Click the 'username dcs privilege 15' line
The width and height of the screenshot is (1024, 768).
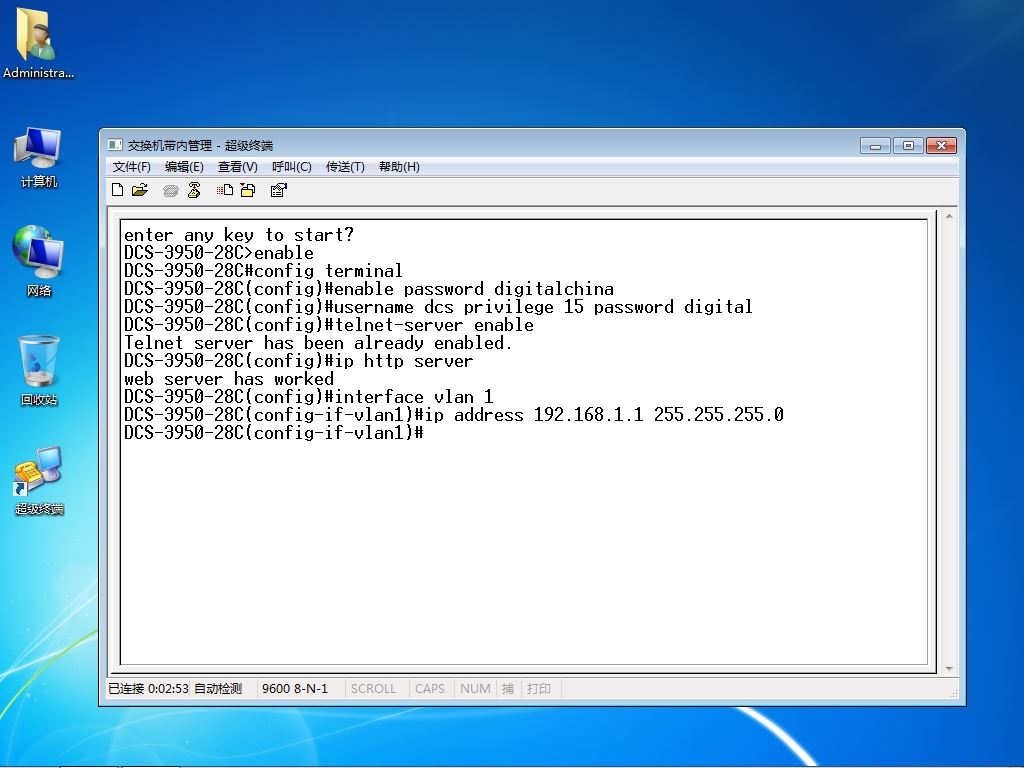click(x=438, y=307)
